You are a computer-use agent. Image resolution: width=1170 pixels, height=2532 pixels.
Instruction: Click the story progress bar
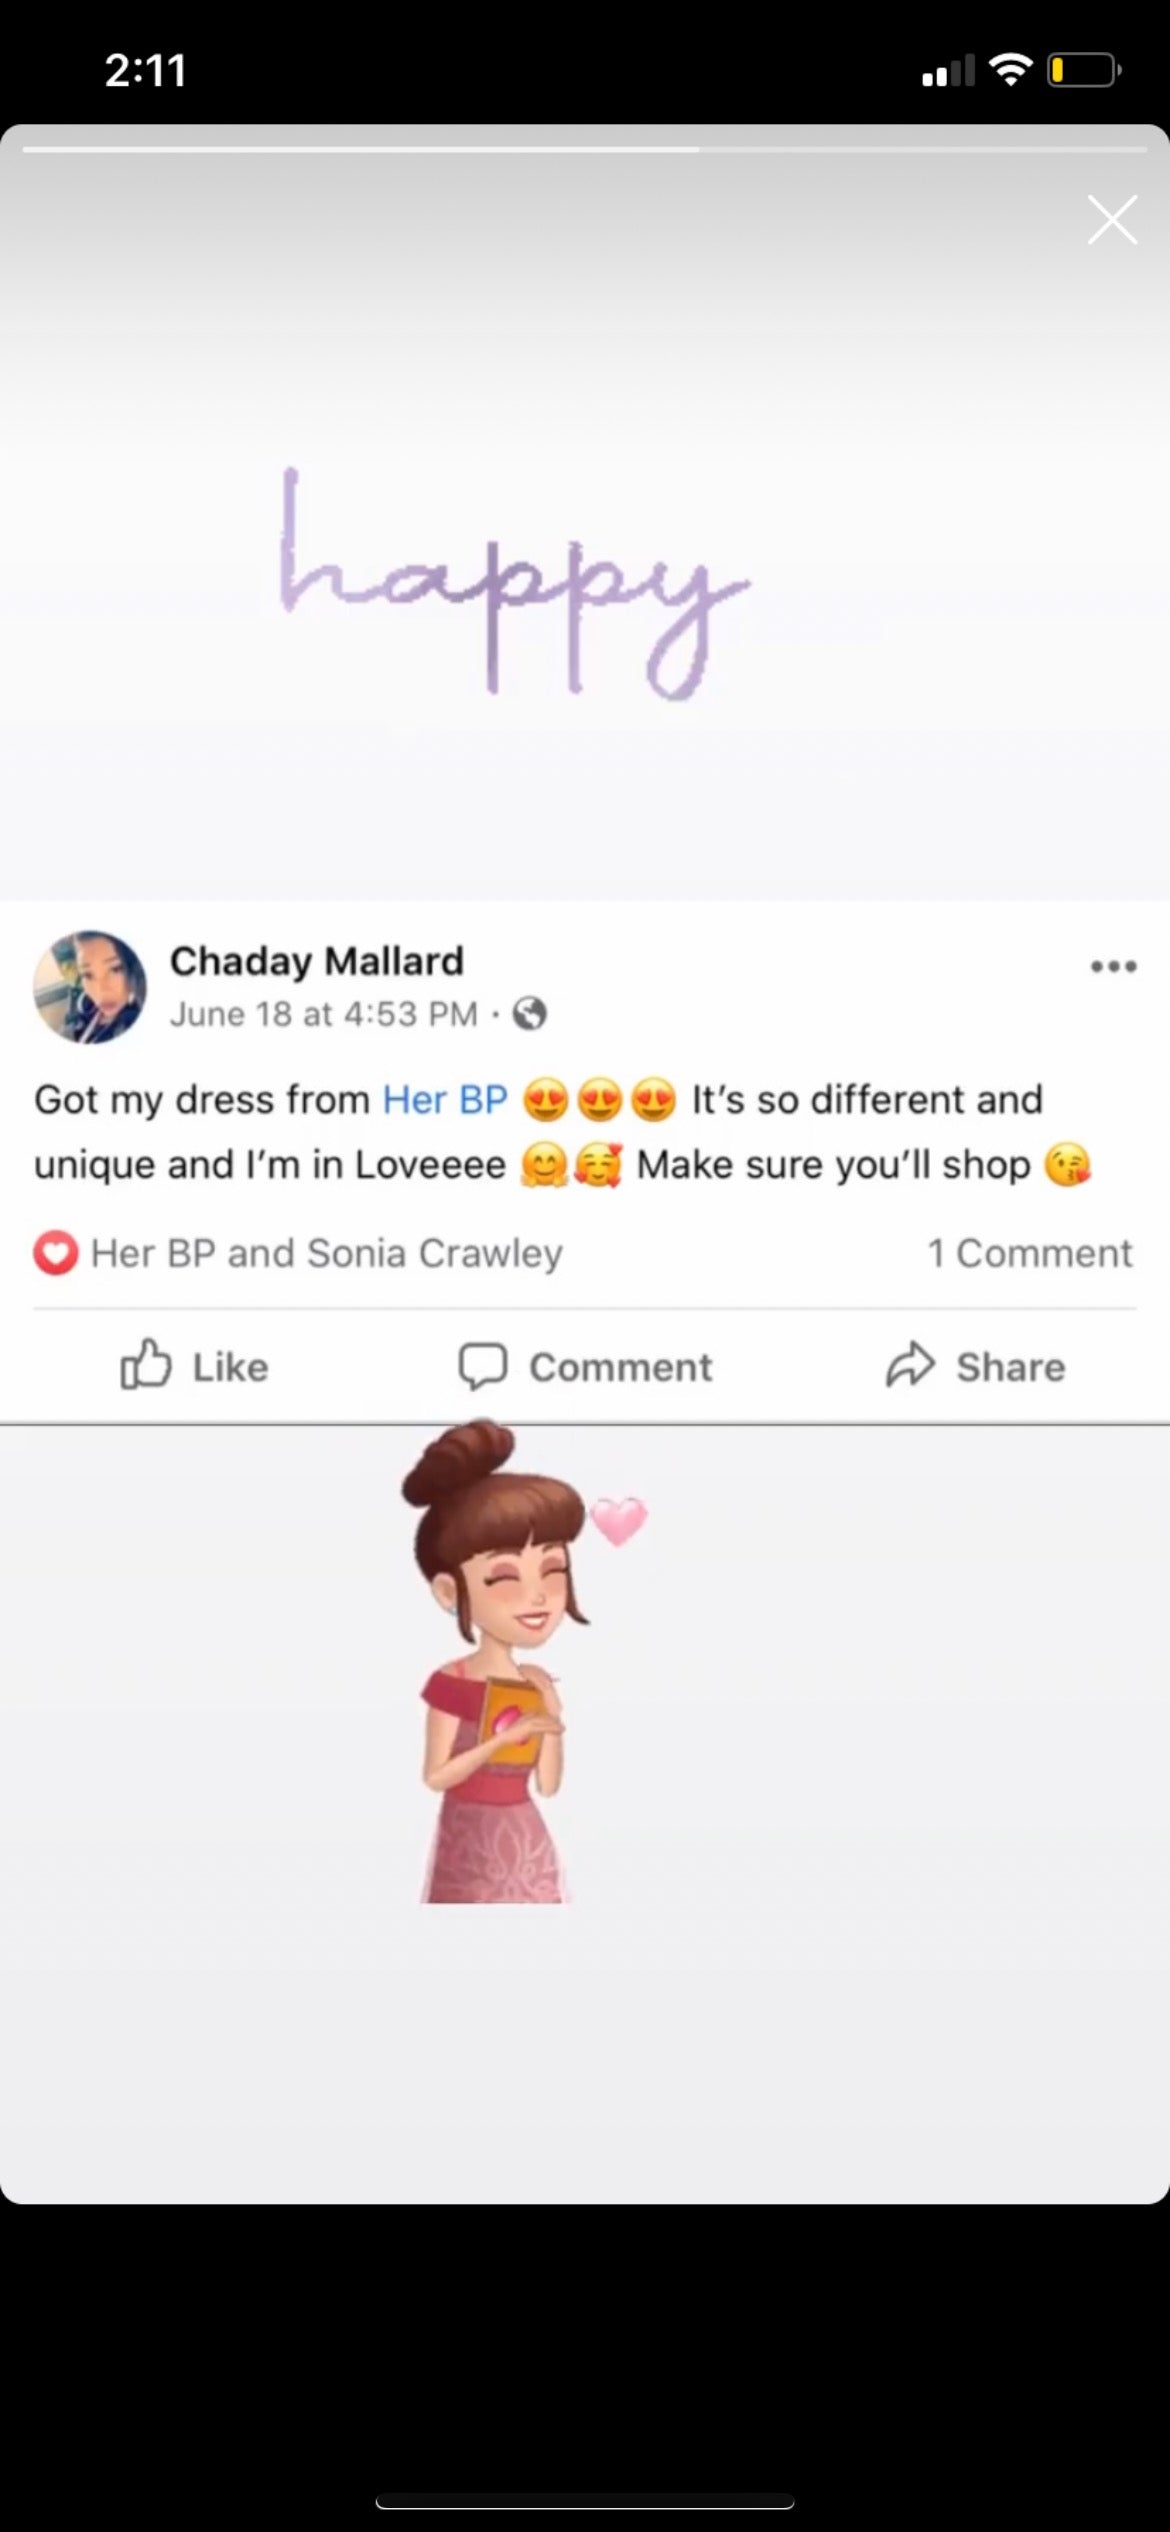click(x=584, y=149)
